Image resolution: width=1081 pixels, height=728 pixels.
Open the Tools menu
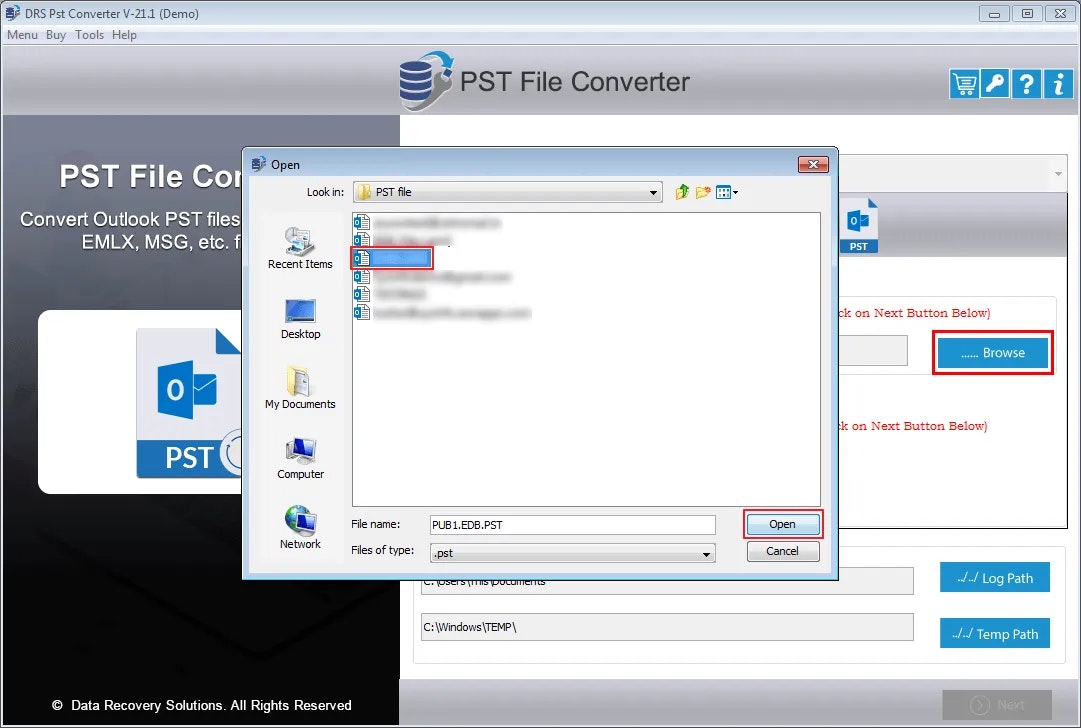click(x=89, y=34)
